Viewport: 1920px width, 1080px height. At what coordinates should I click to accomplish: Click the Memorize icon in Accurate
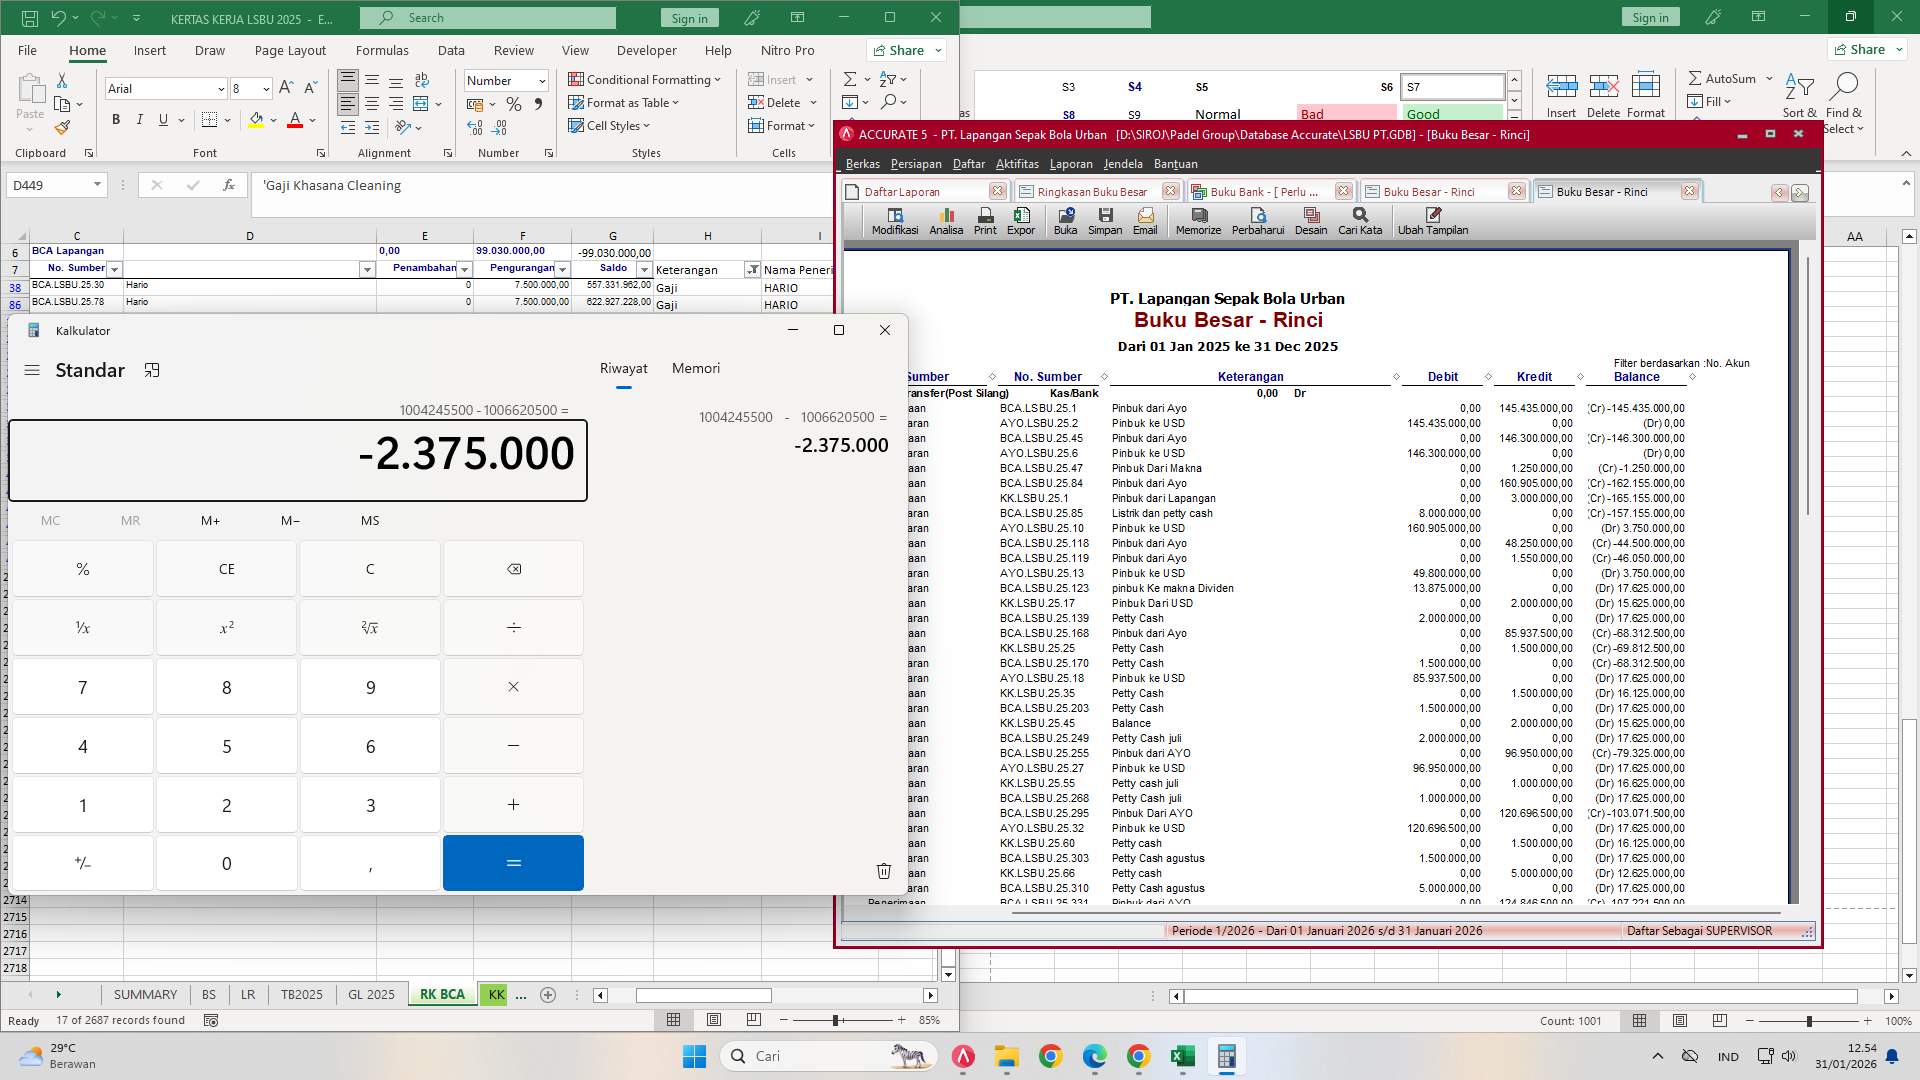[1198, 220]
